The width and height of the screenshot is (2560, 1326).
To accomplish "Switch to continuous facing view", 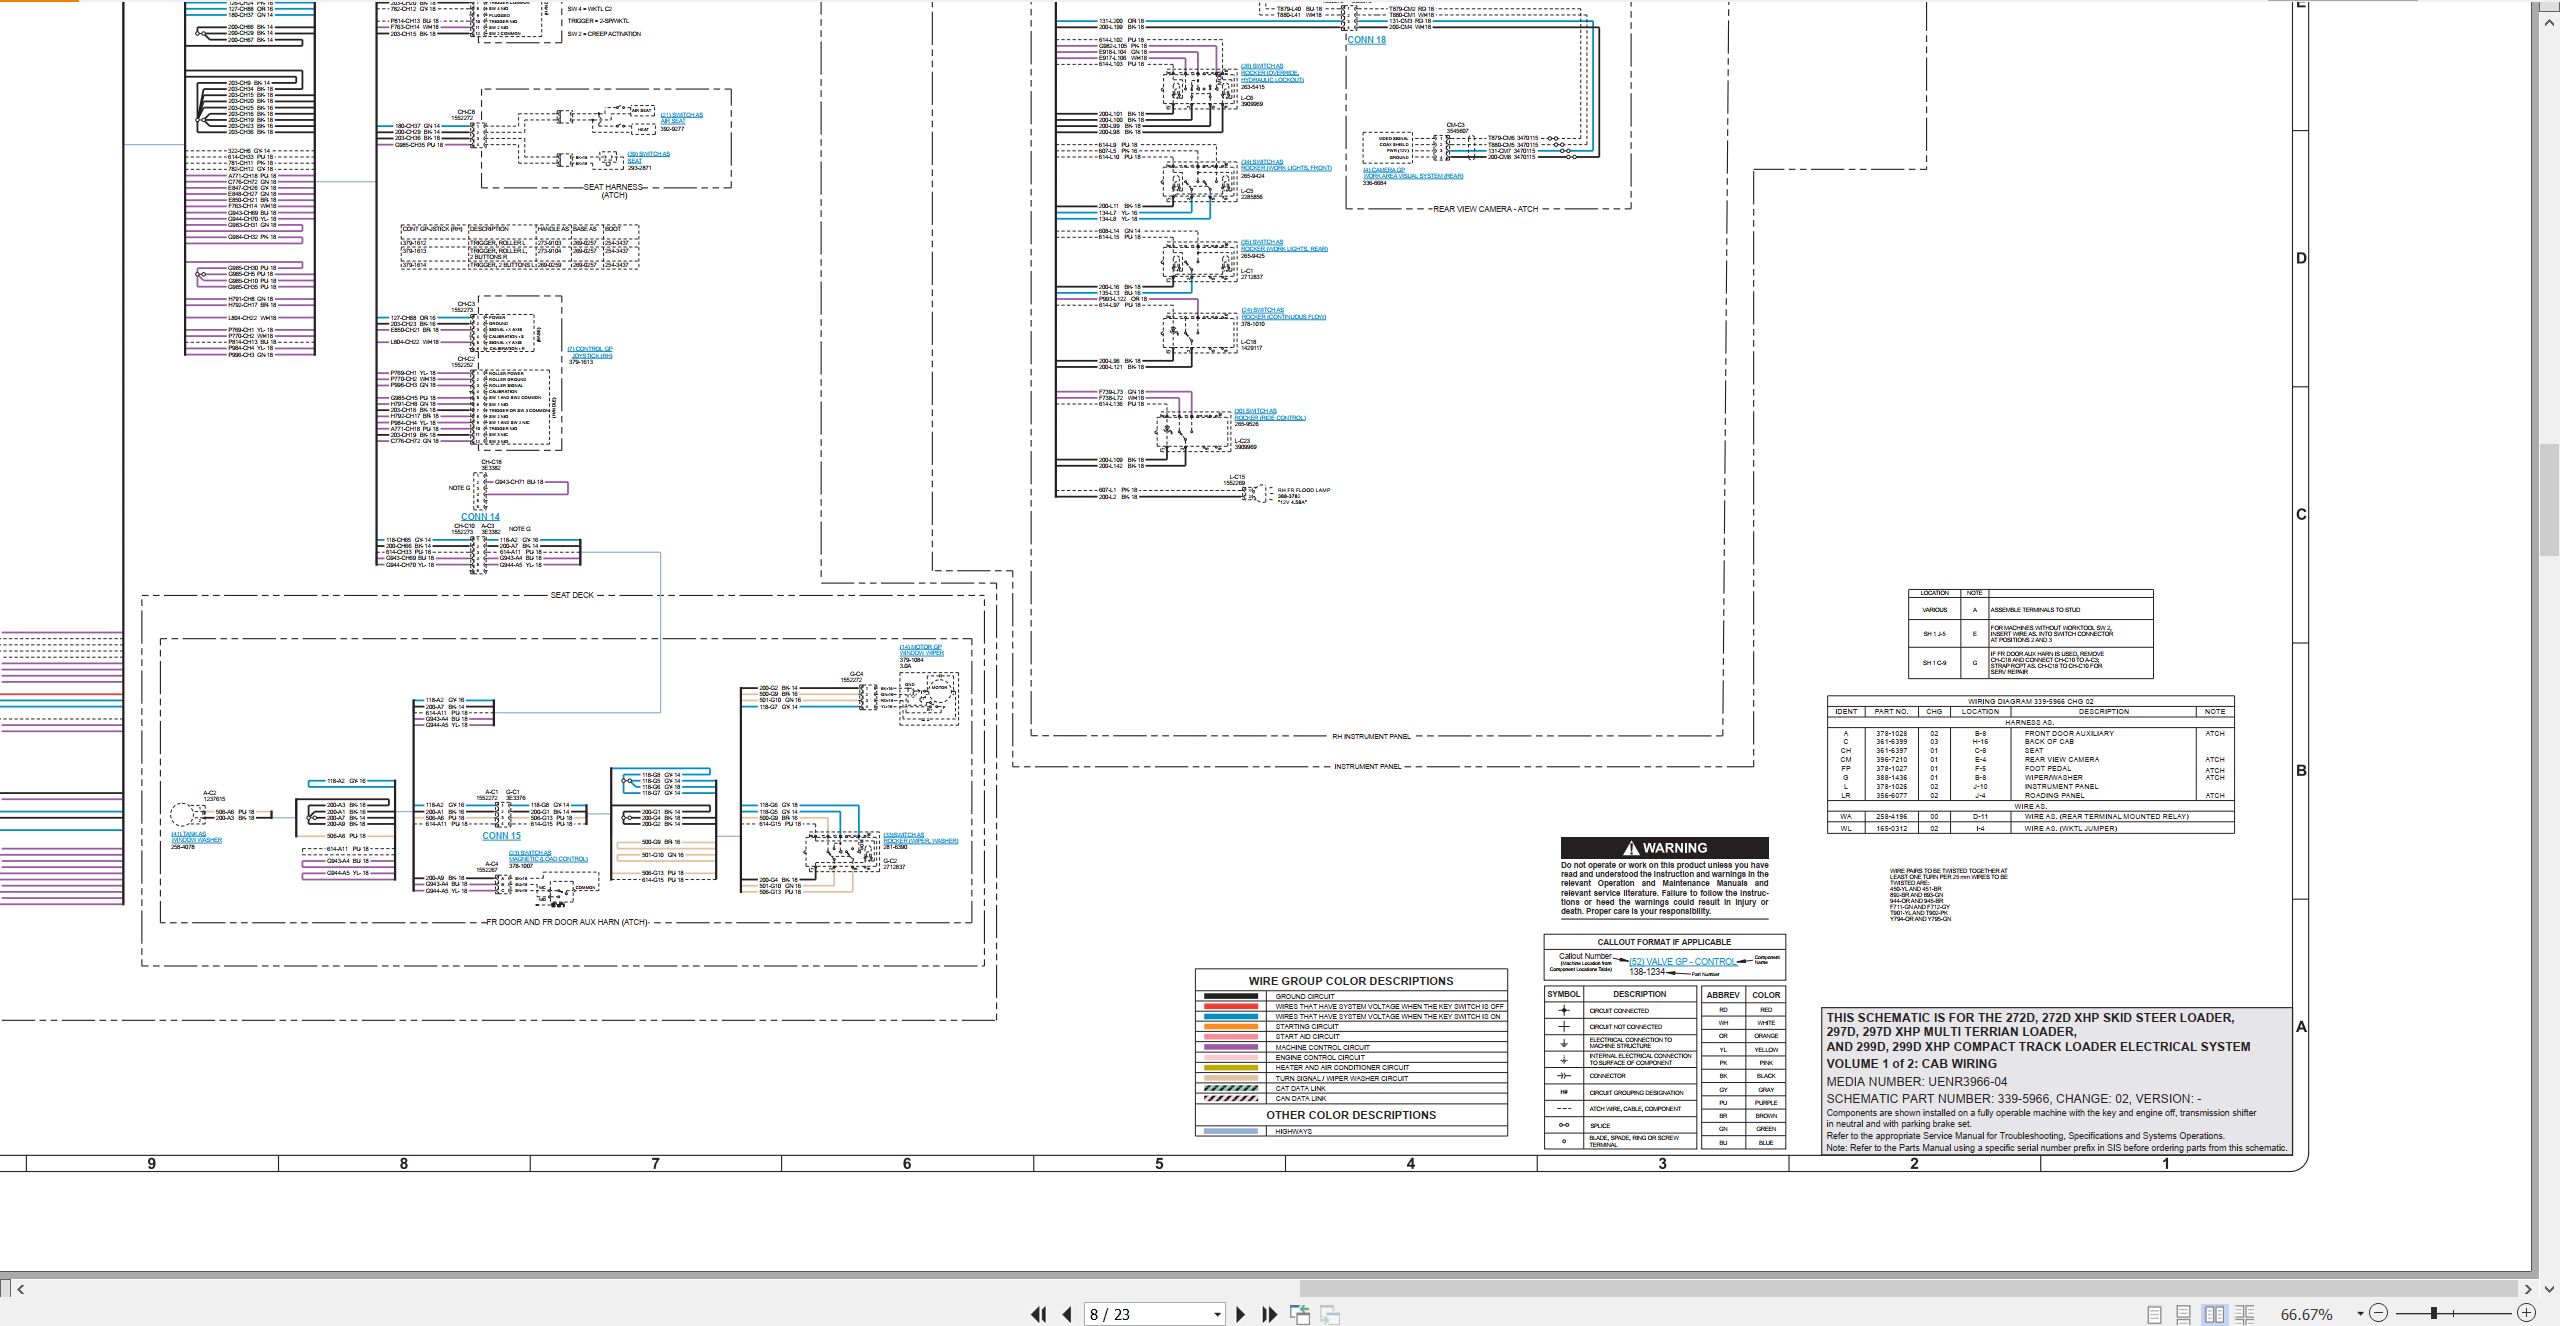I will [x=2244, y=1314].
